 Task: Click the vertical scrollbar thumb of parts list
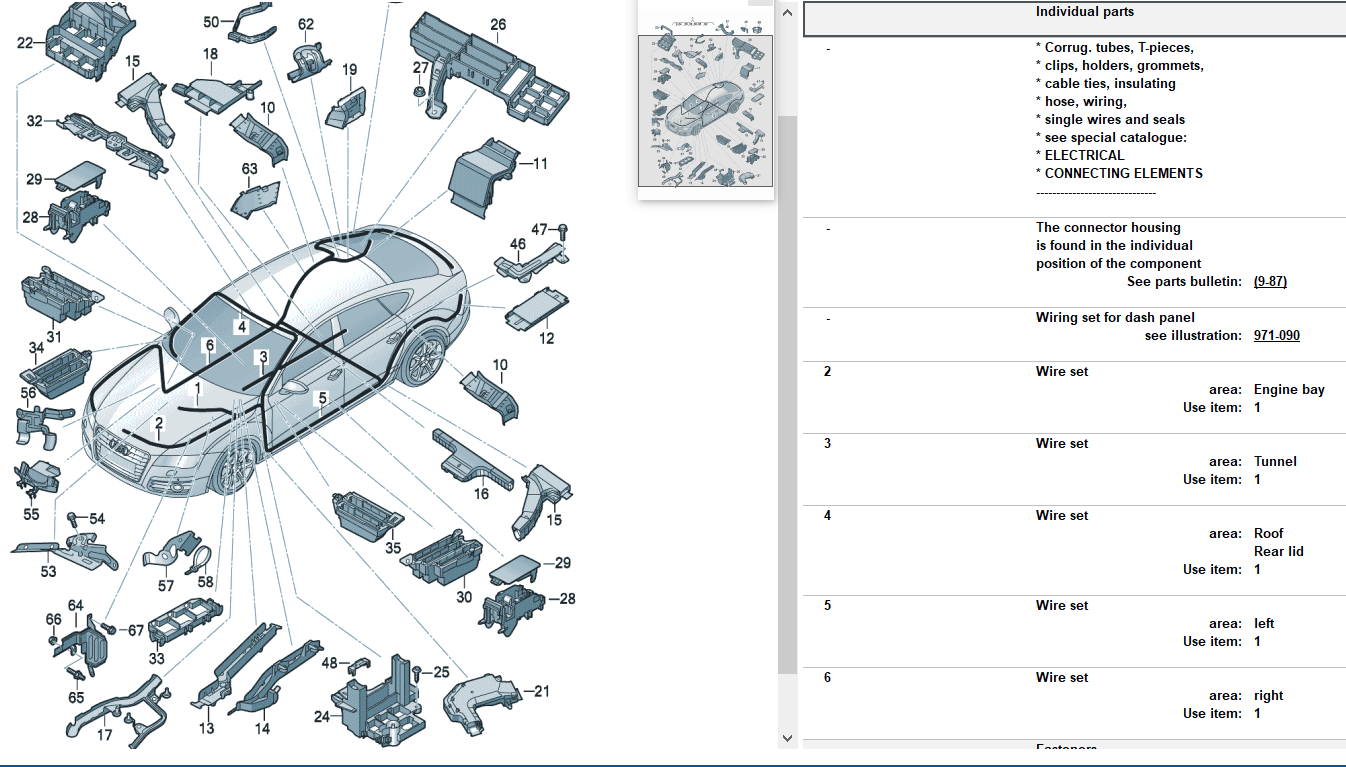787,395
